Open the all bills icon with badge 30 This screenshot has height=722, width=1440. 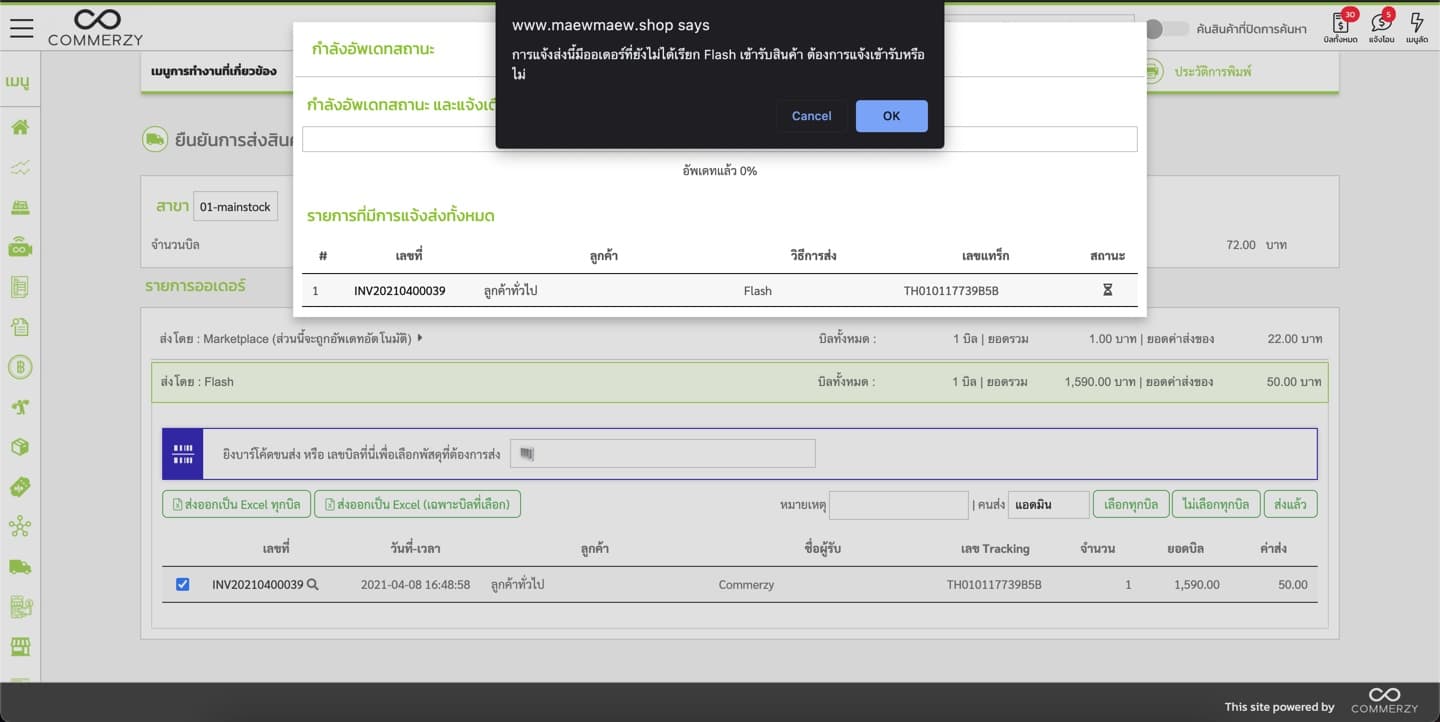coord(1340,24)
